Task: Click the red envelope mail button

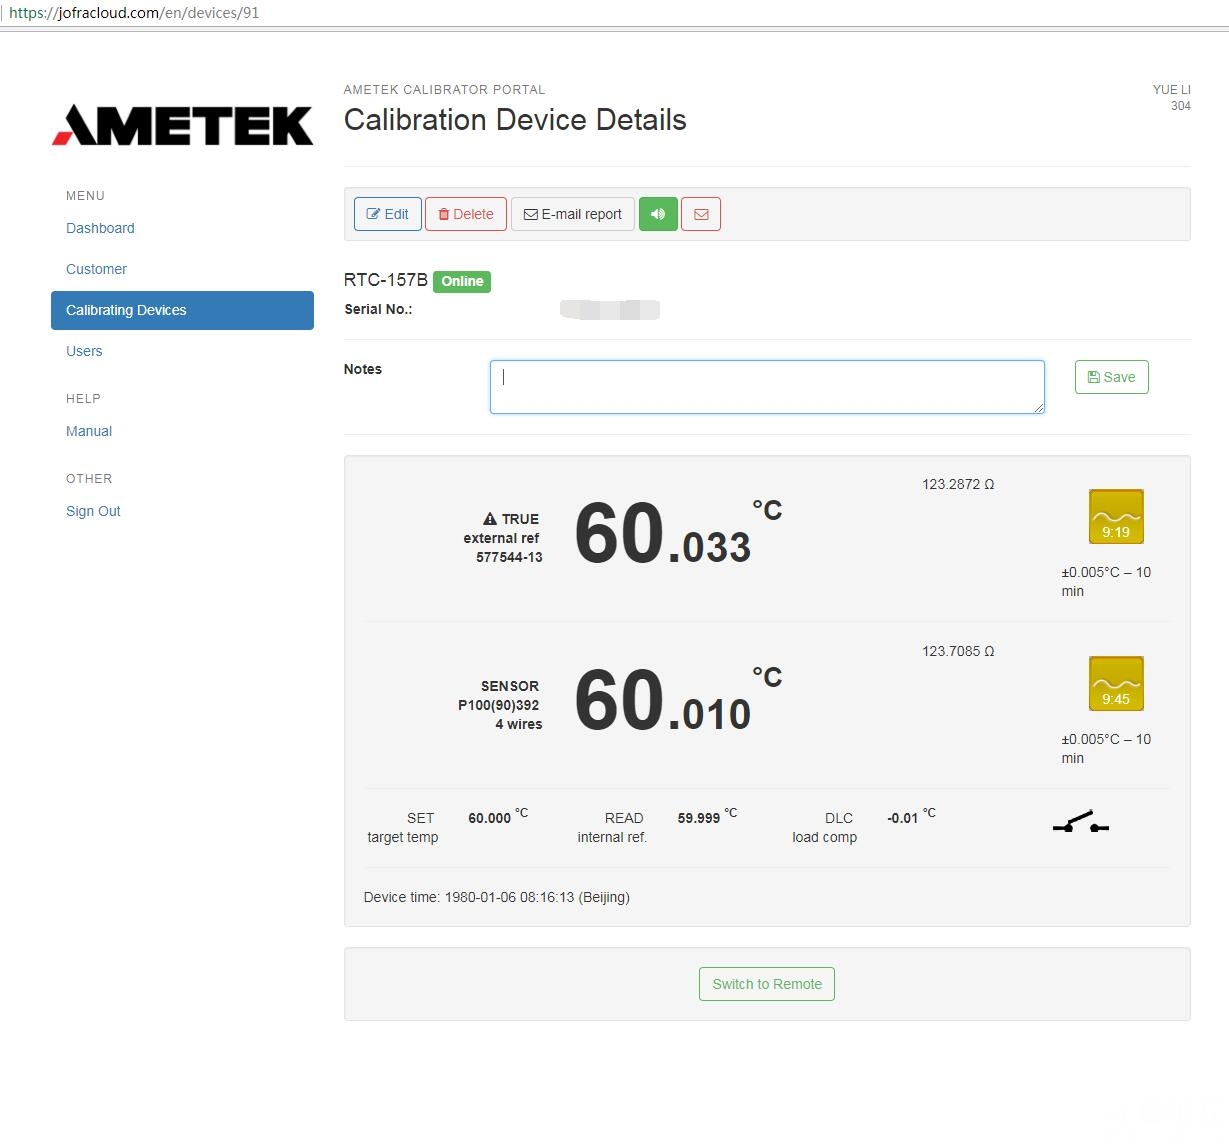Action: [701, 214]
